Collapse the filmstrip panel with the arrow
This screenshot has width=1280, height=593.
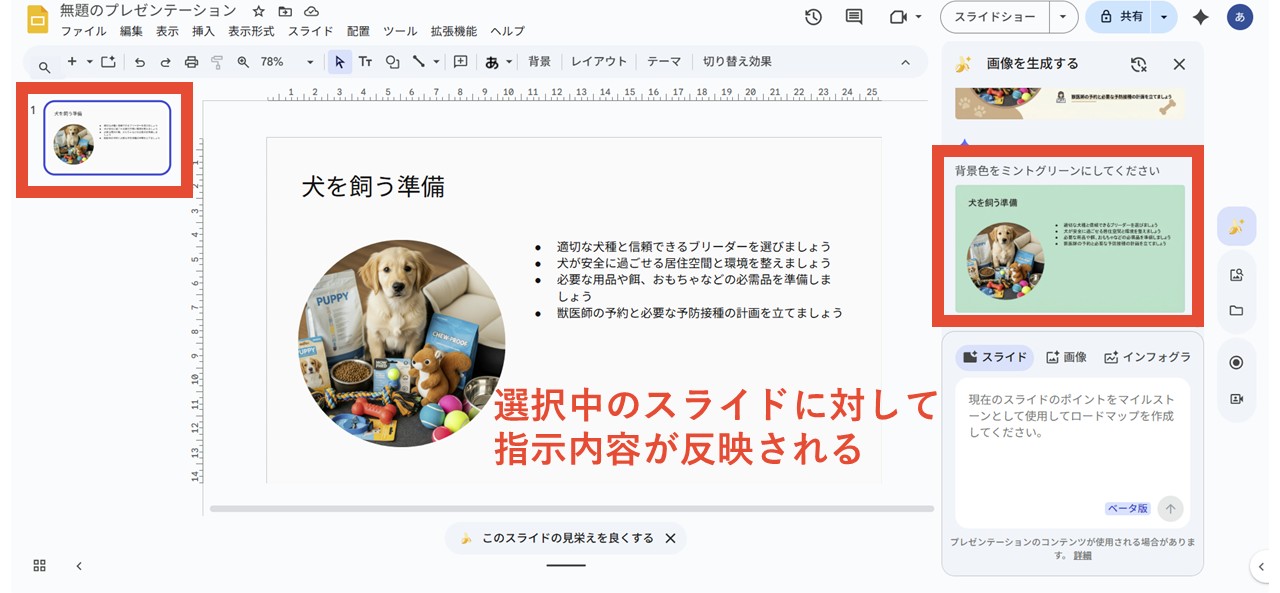[x=79, y=566]
